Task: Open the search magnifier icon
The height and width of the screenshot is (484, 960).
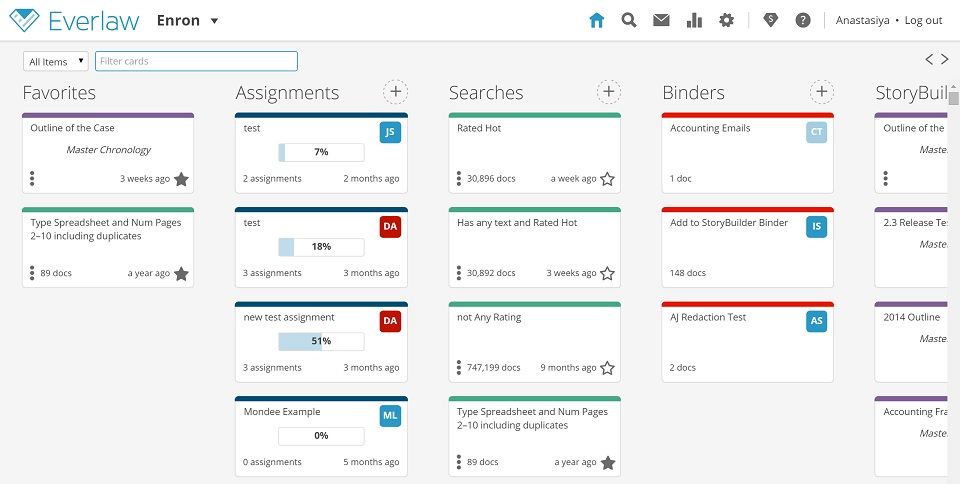Action: [629, 20]
